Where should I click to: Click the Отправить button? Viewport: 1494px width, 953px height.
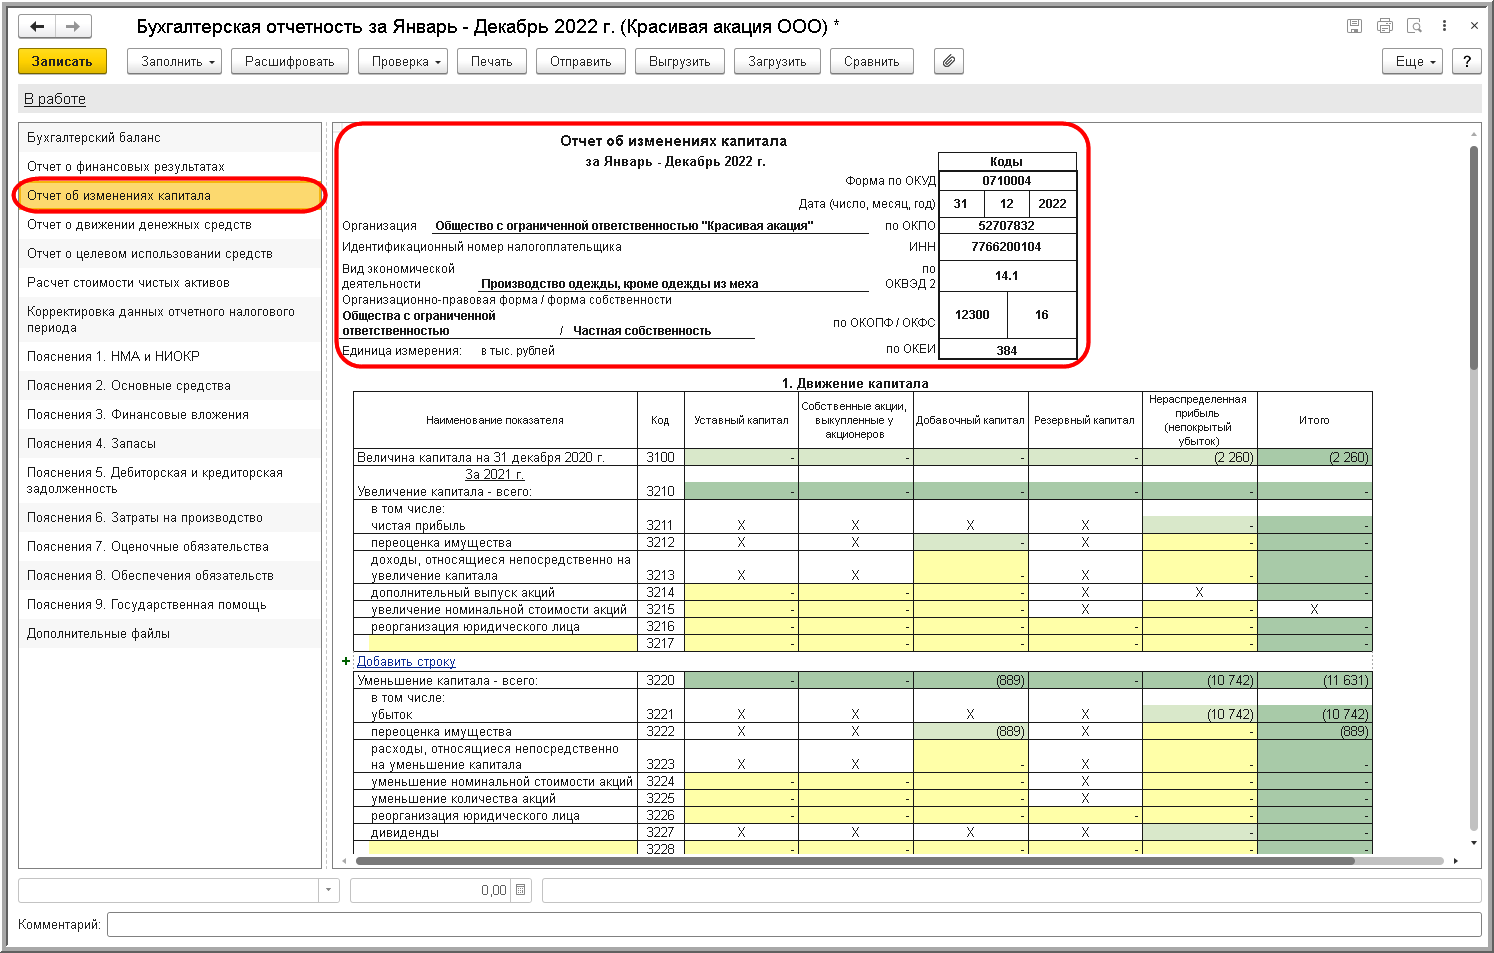point(581,61)
